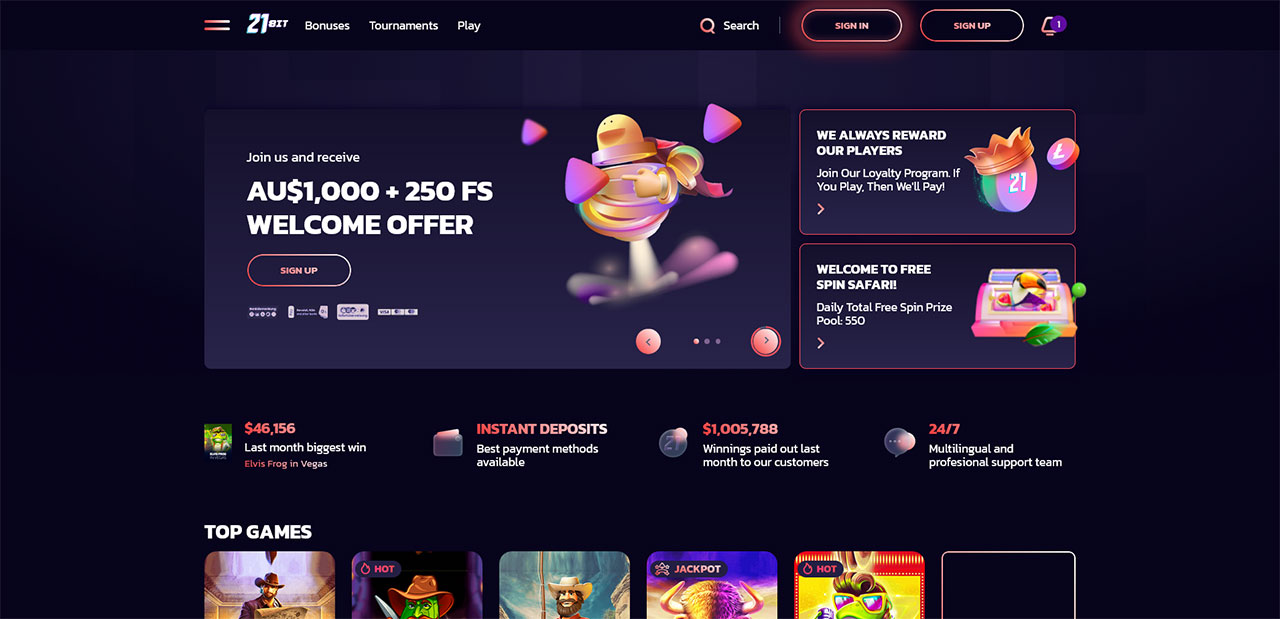Select the third carousel dot
Screen dimensions: 1280x619
coord(718,341)
